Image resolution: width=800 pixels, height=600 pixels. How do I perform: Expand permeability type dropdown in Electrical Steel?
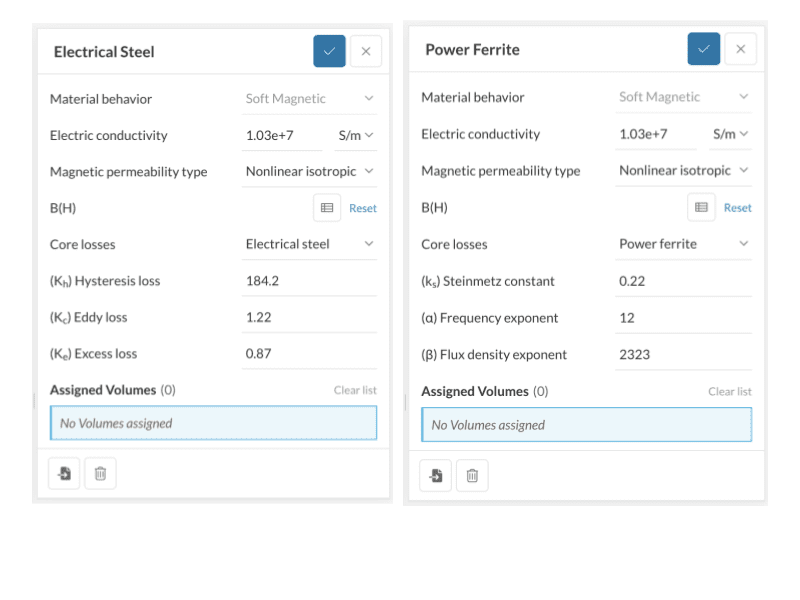click(309, 171)
